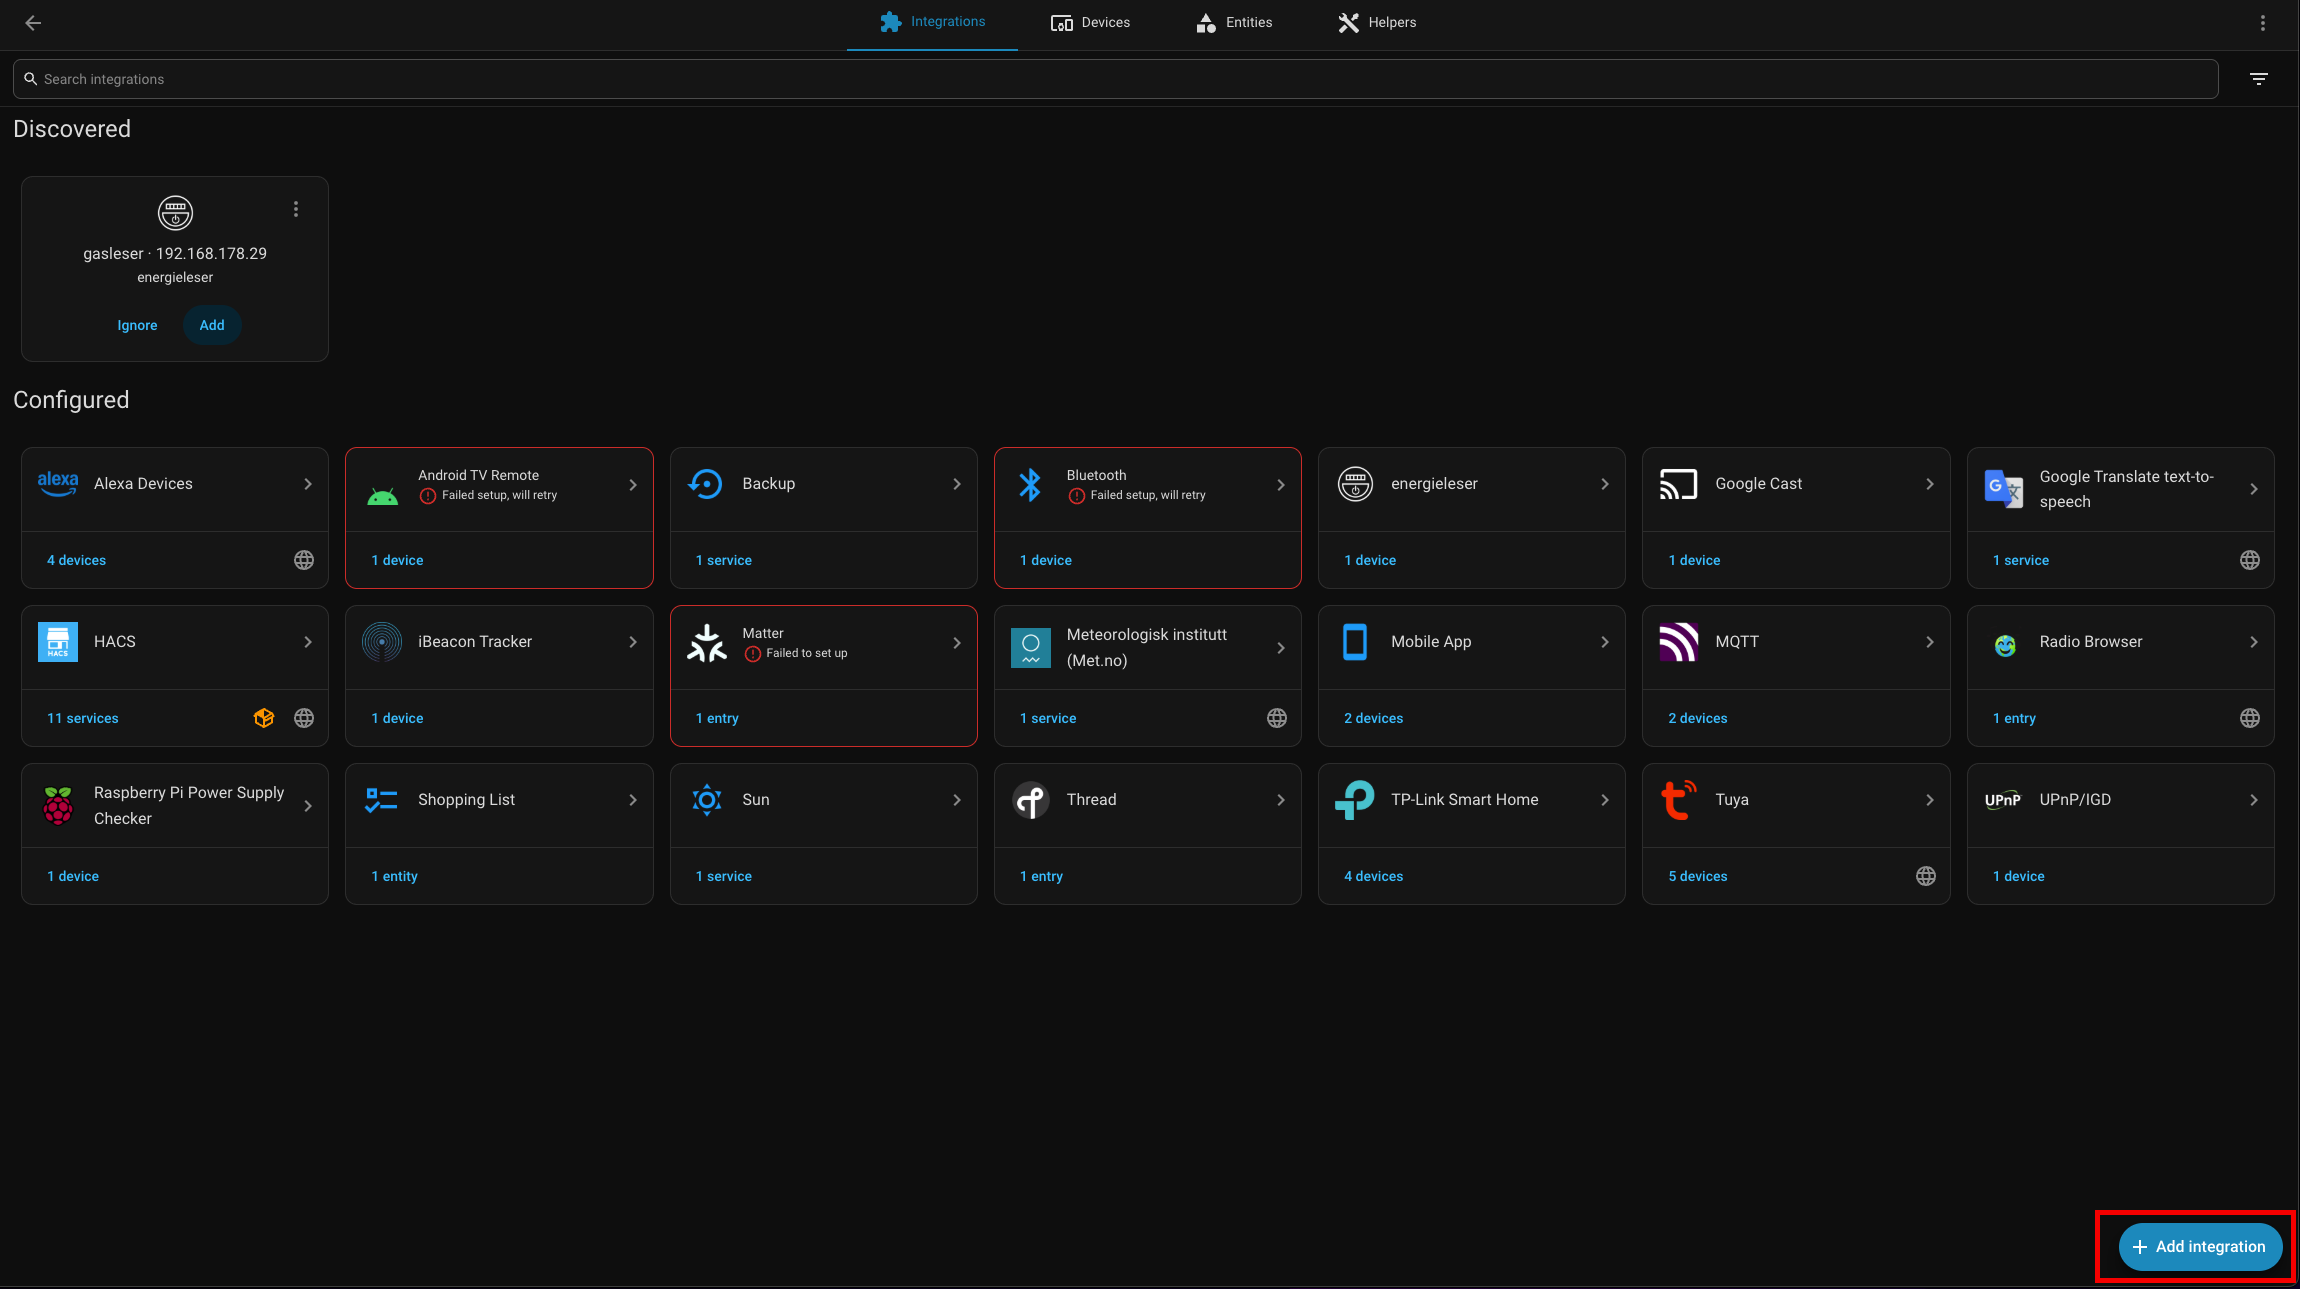Click the Mobile App phone icon

[x=1355, y=642]
